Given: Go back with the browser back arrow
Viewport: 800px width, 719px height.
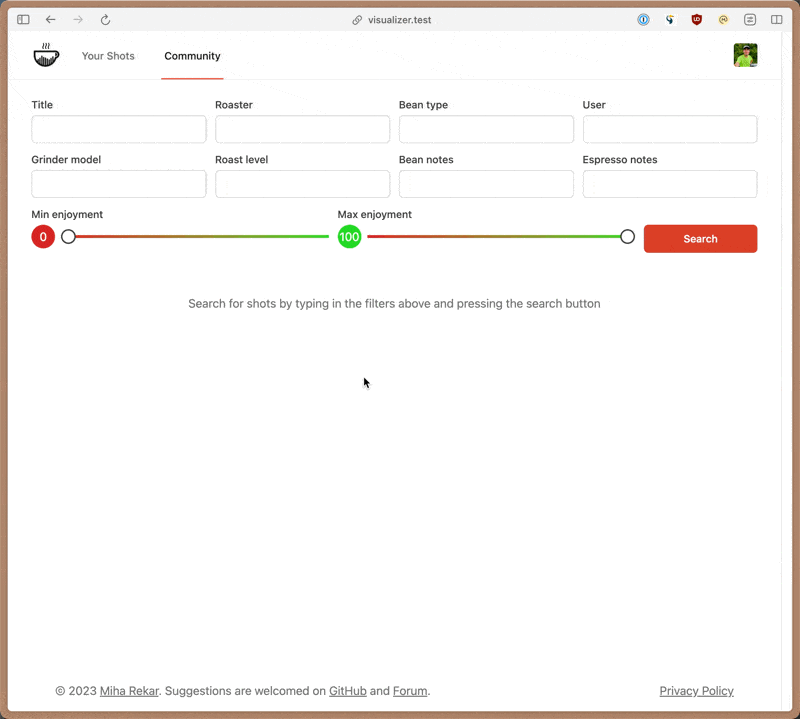Looking at the screenshot, I should [x=51, y=20].
